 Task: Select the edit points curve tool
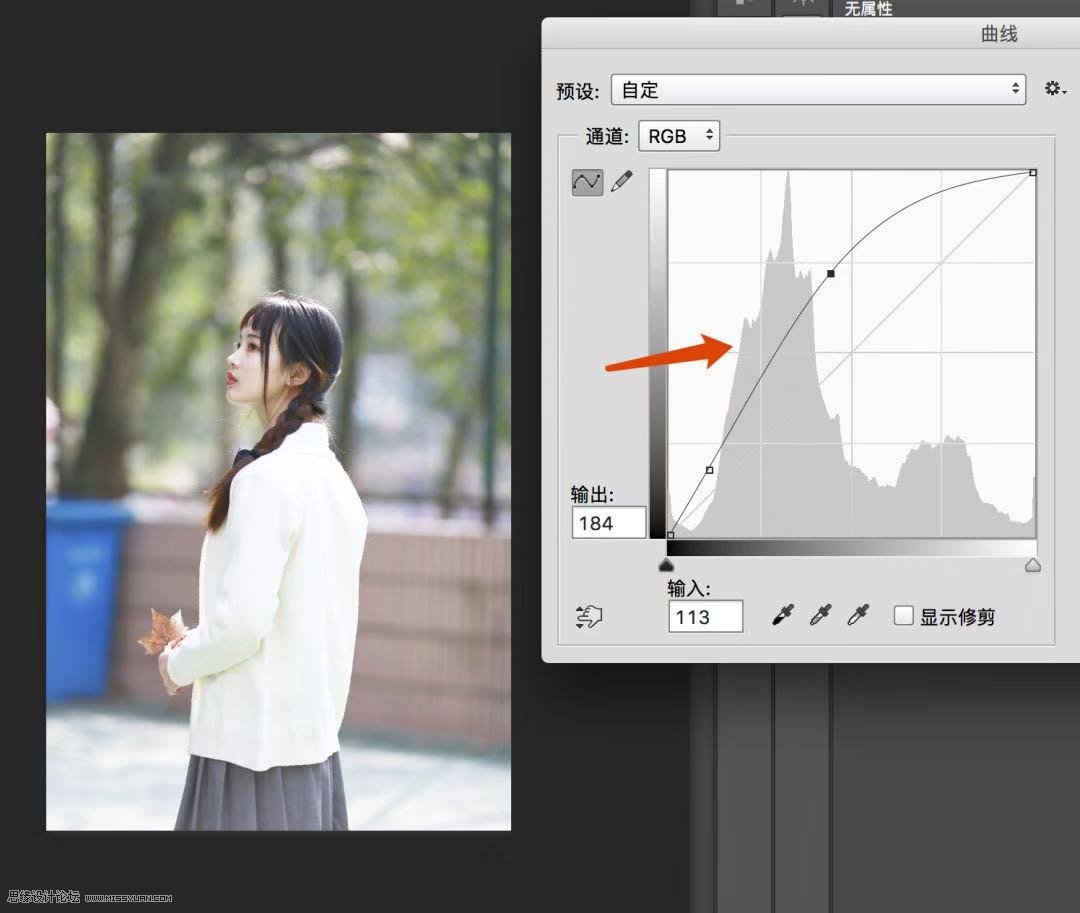point(587,182)
